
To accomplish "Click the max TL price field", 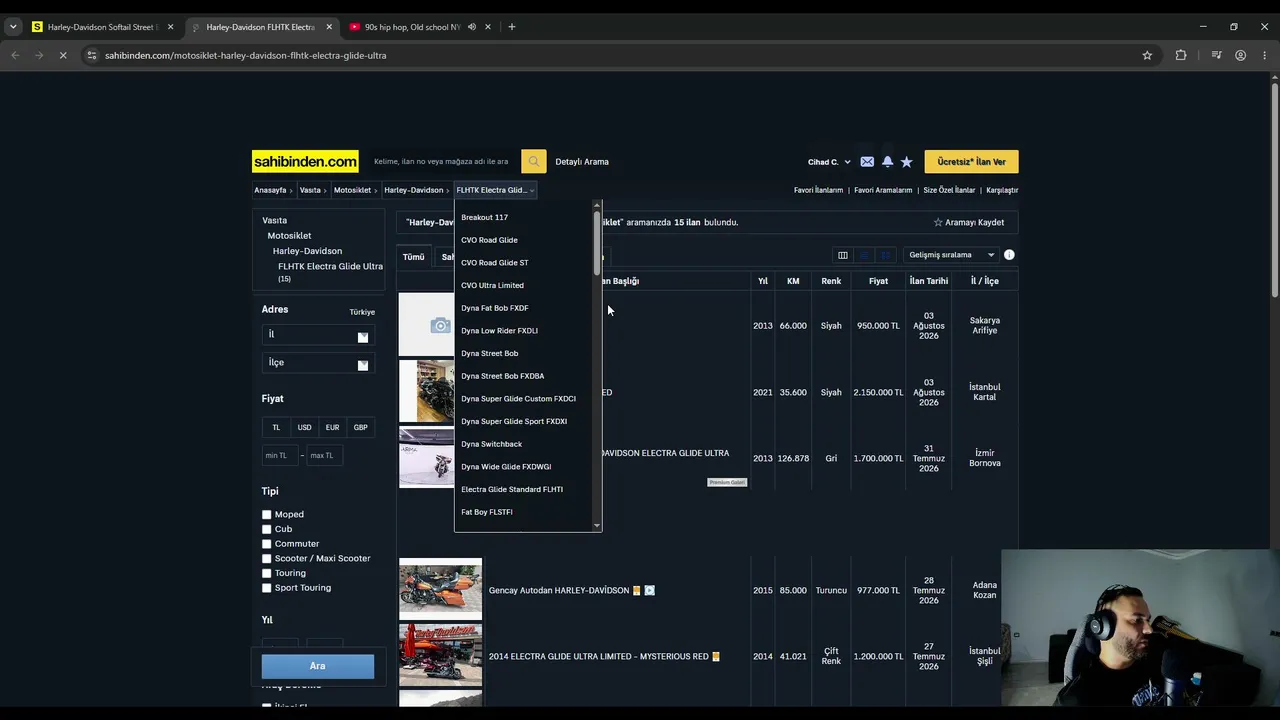I will [325, 456].
